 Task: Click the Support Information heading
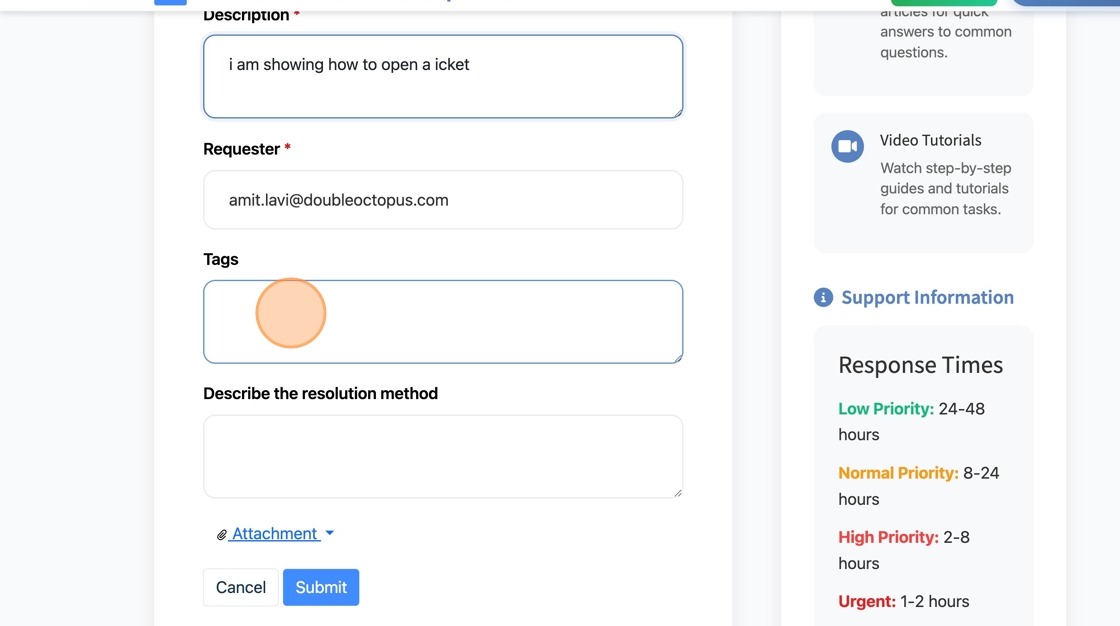927,297
